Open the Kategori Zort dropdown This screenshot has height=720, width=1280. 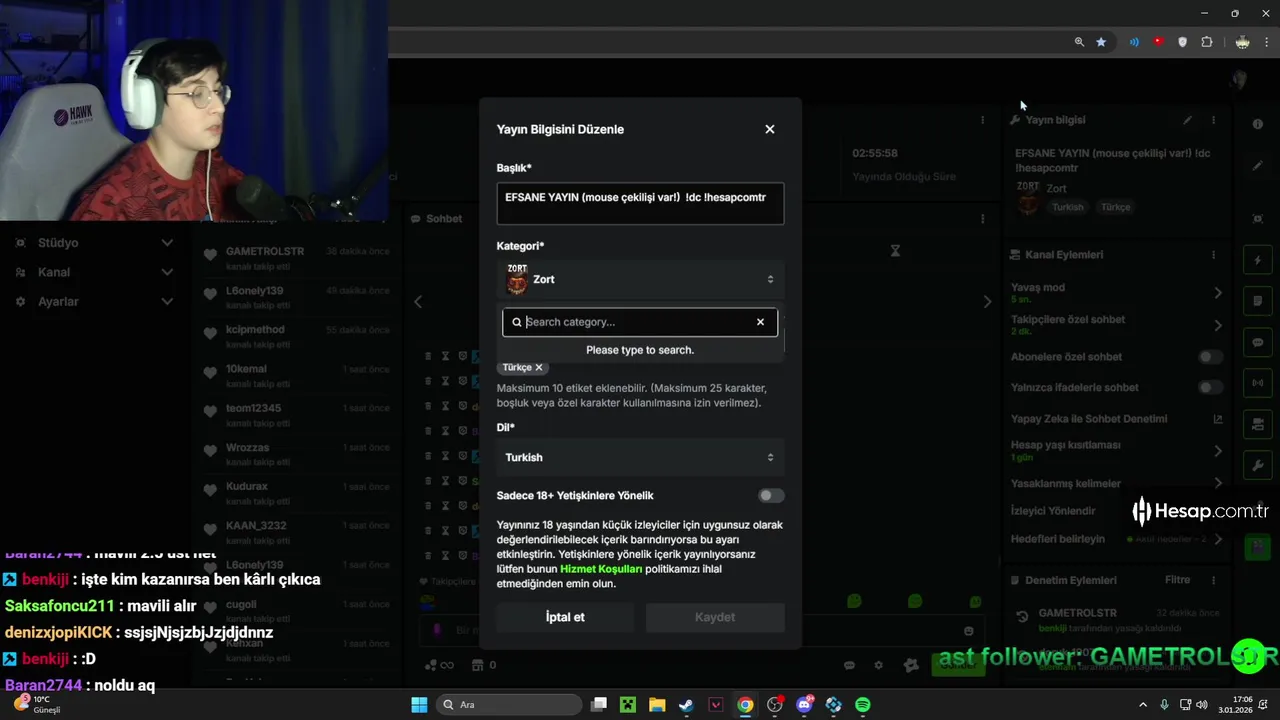[x=640, y=279]
